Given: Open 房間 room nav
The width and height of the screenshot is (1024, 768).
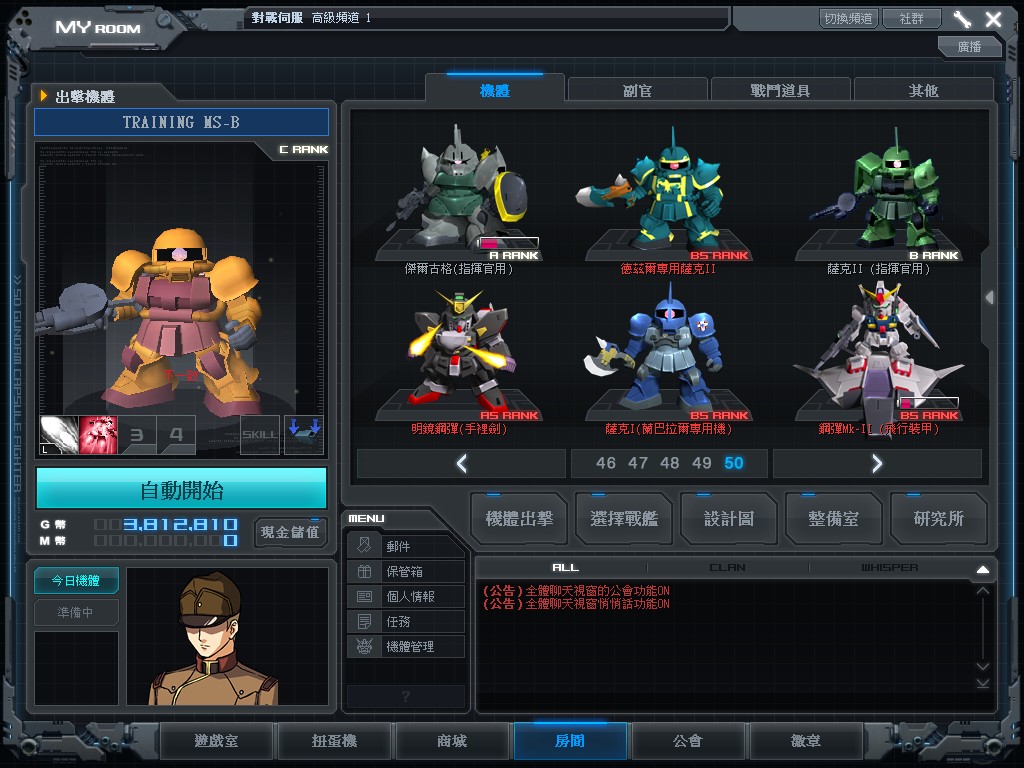Looking at the screenshot, I should 570,741.
